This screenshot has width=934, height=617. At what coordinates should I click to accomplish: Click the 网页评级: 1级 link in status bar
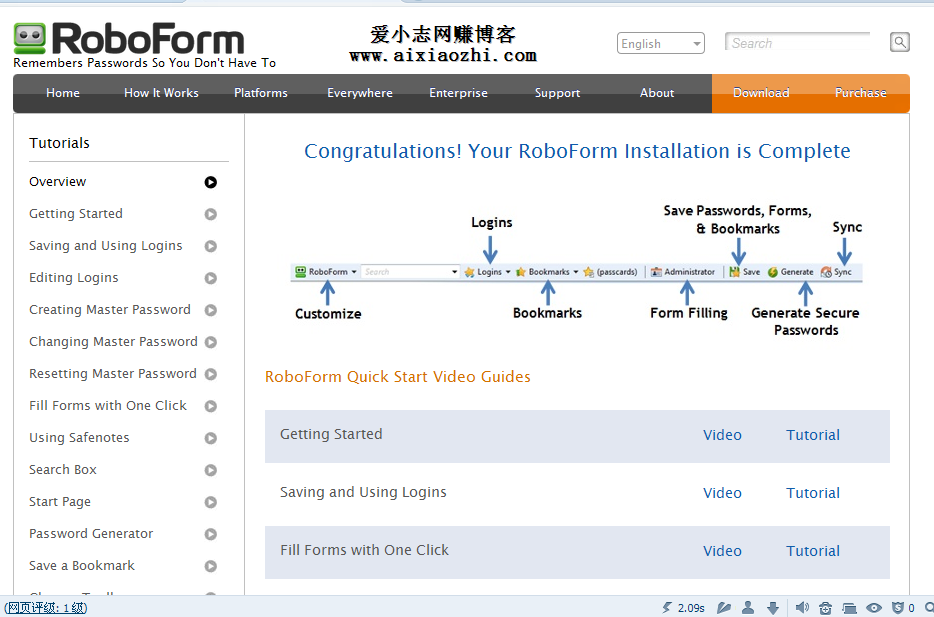coord(45,607)
